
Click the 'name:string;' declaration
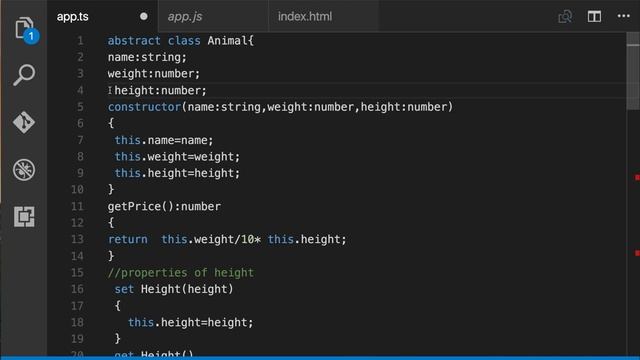point(147,57)
